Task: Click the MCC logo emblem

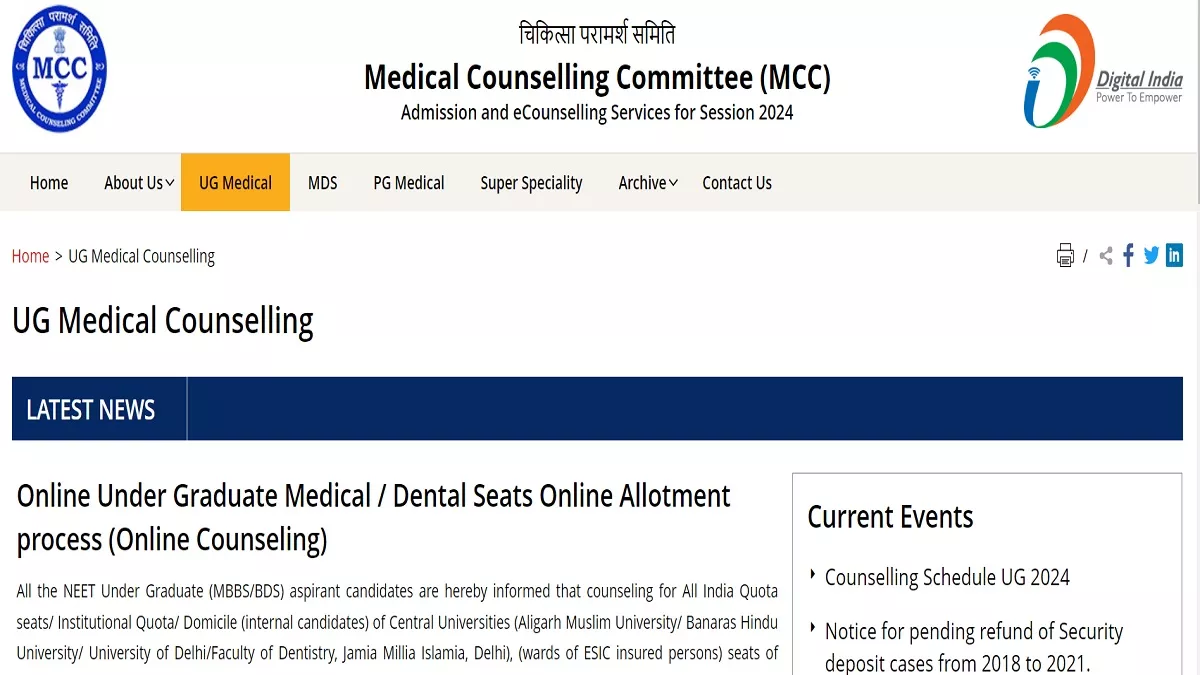Action: click(59, 70)
